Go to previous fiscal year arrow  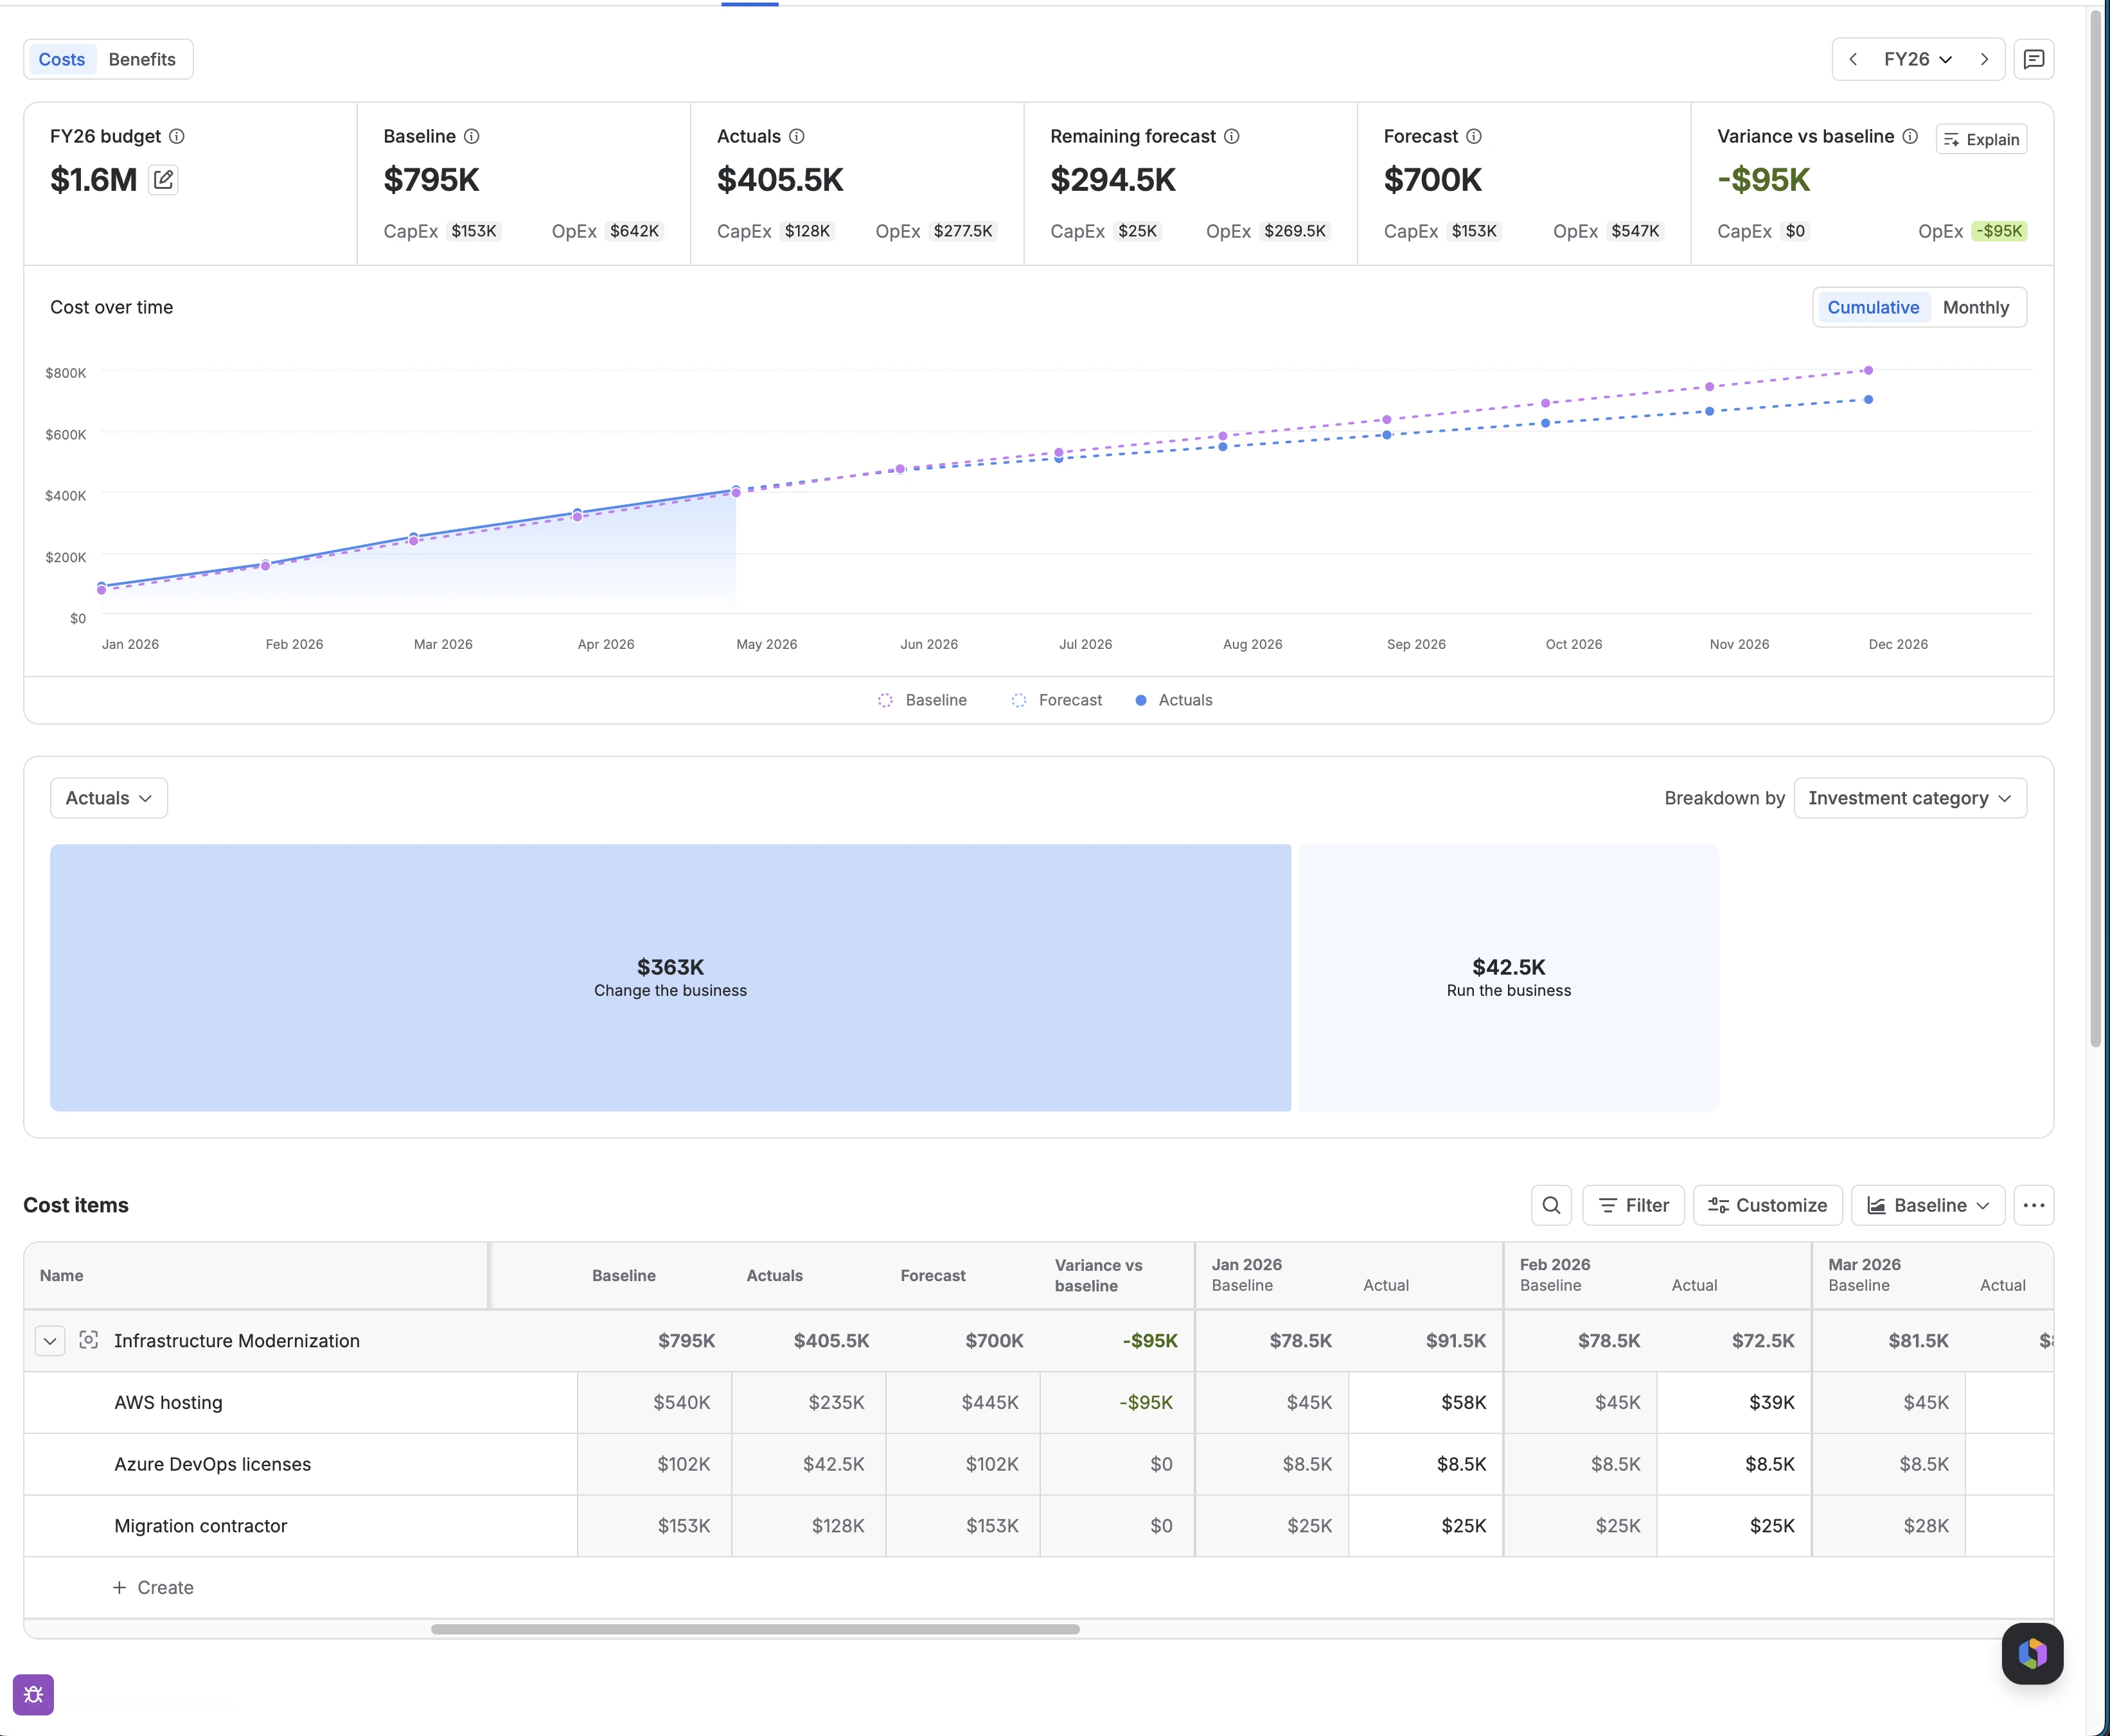point(1853,59)
